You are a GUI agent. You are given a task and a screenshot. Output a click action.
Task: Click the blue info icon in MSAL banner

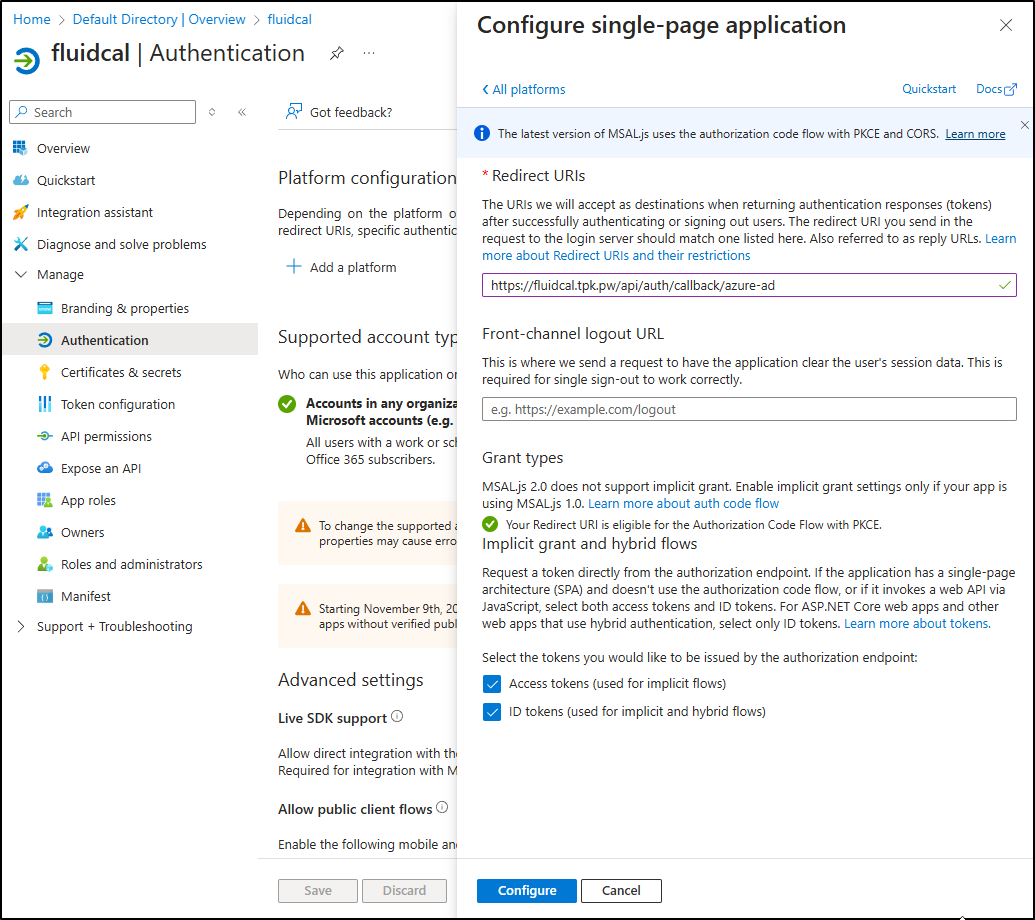482,133
